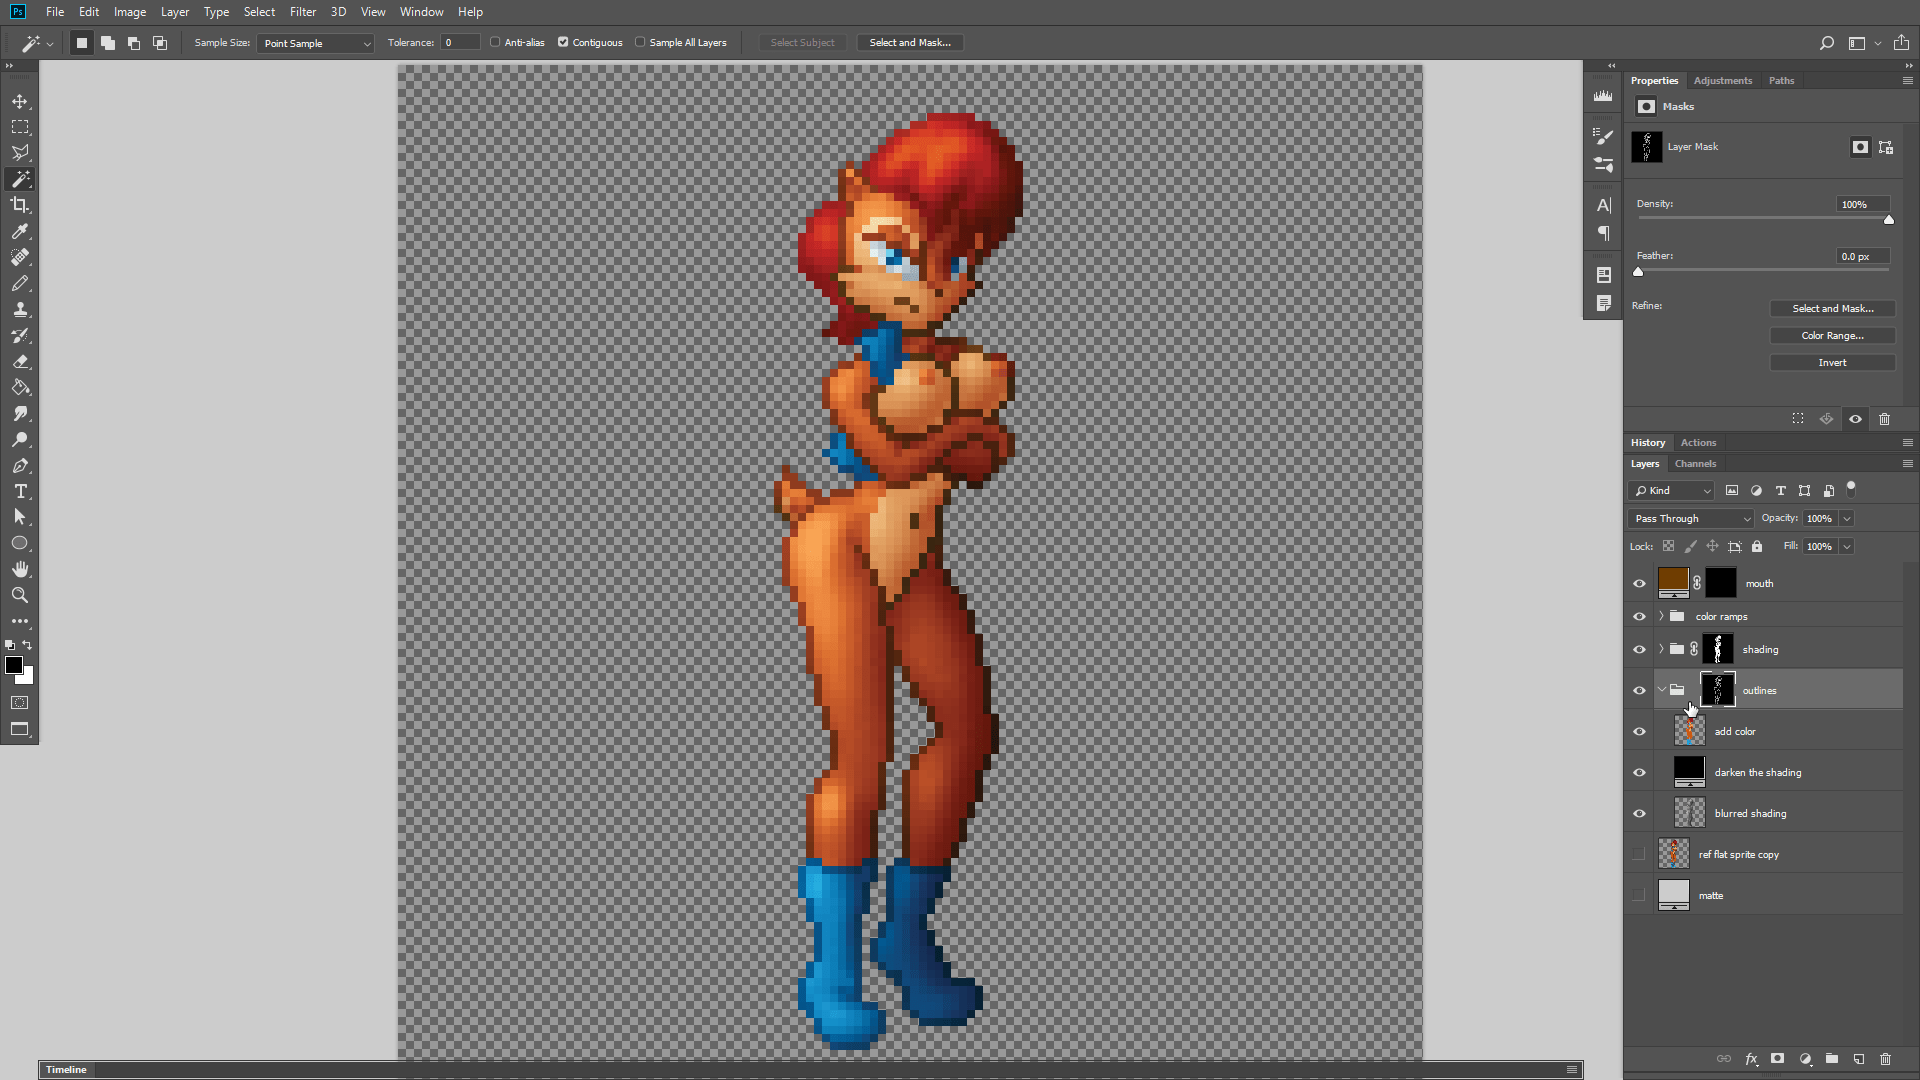Select the Hand tool
Screen dimensions: 1920x1080
(x=20, y=569)
